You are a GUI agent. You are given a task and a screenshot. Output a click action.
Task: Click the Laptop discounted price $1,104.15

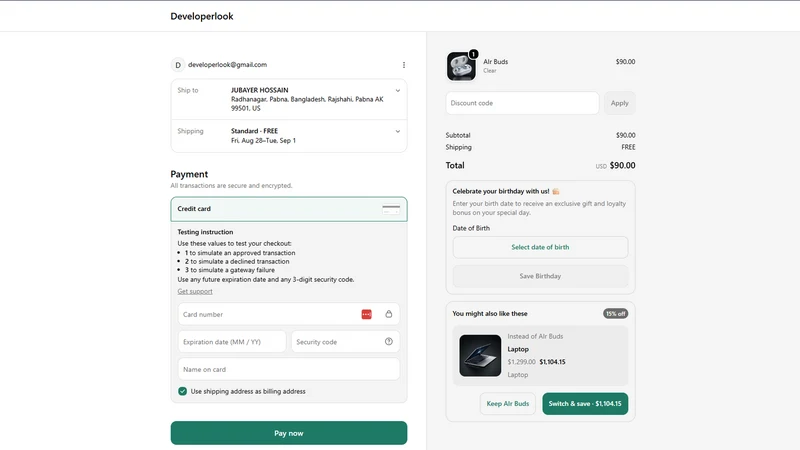pyautogui.click(x=553, y=362)
